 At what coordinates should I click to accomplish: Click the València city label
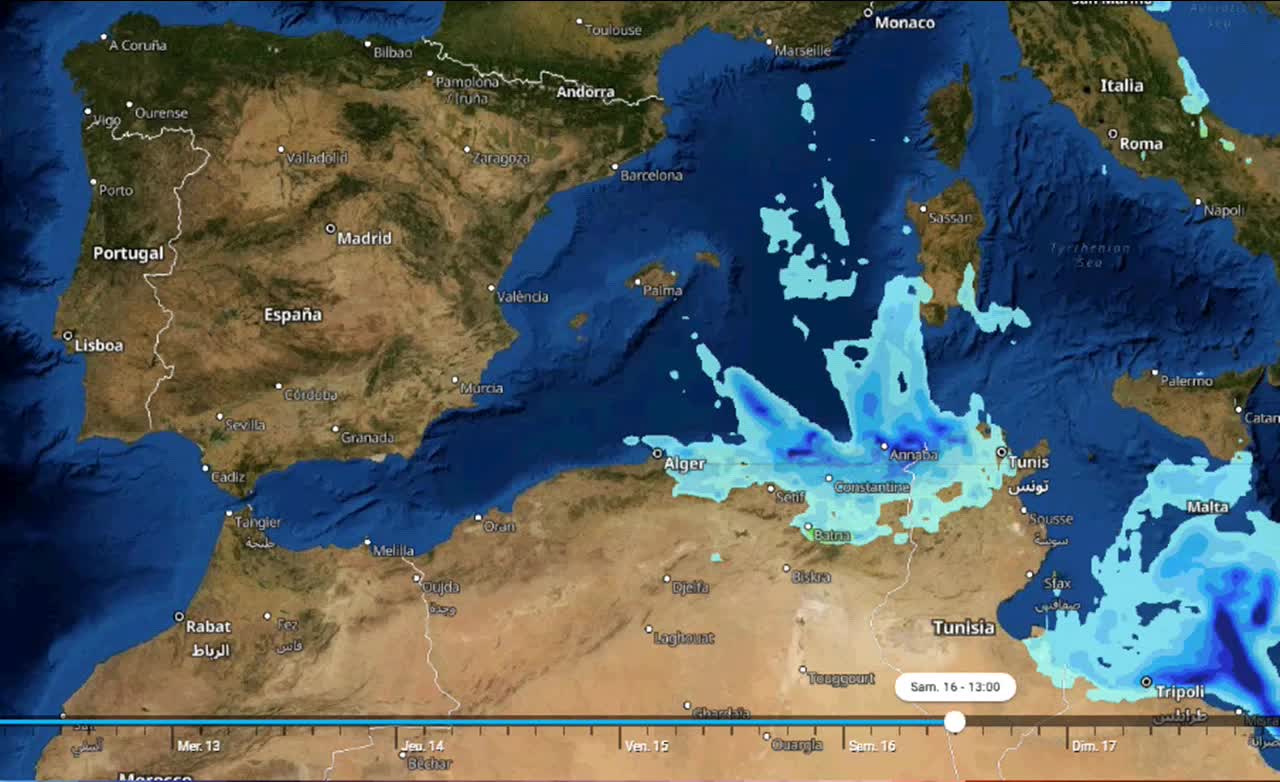(x=524, y=296)
